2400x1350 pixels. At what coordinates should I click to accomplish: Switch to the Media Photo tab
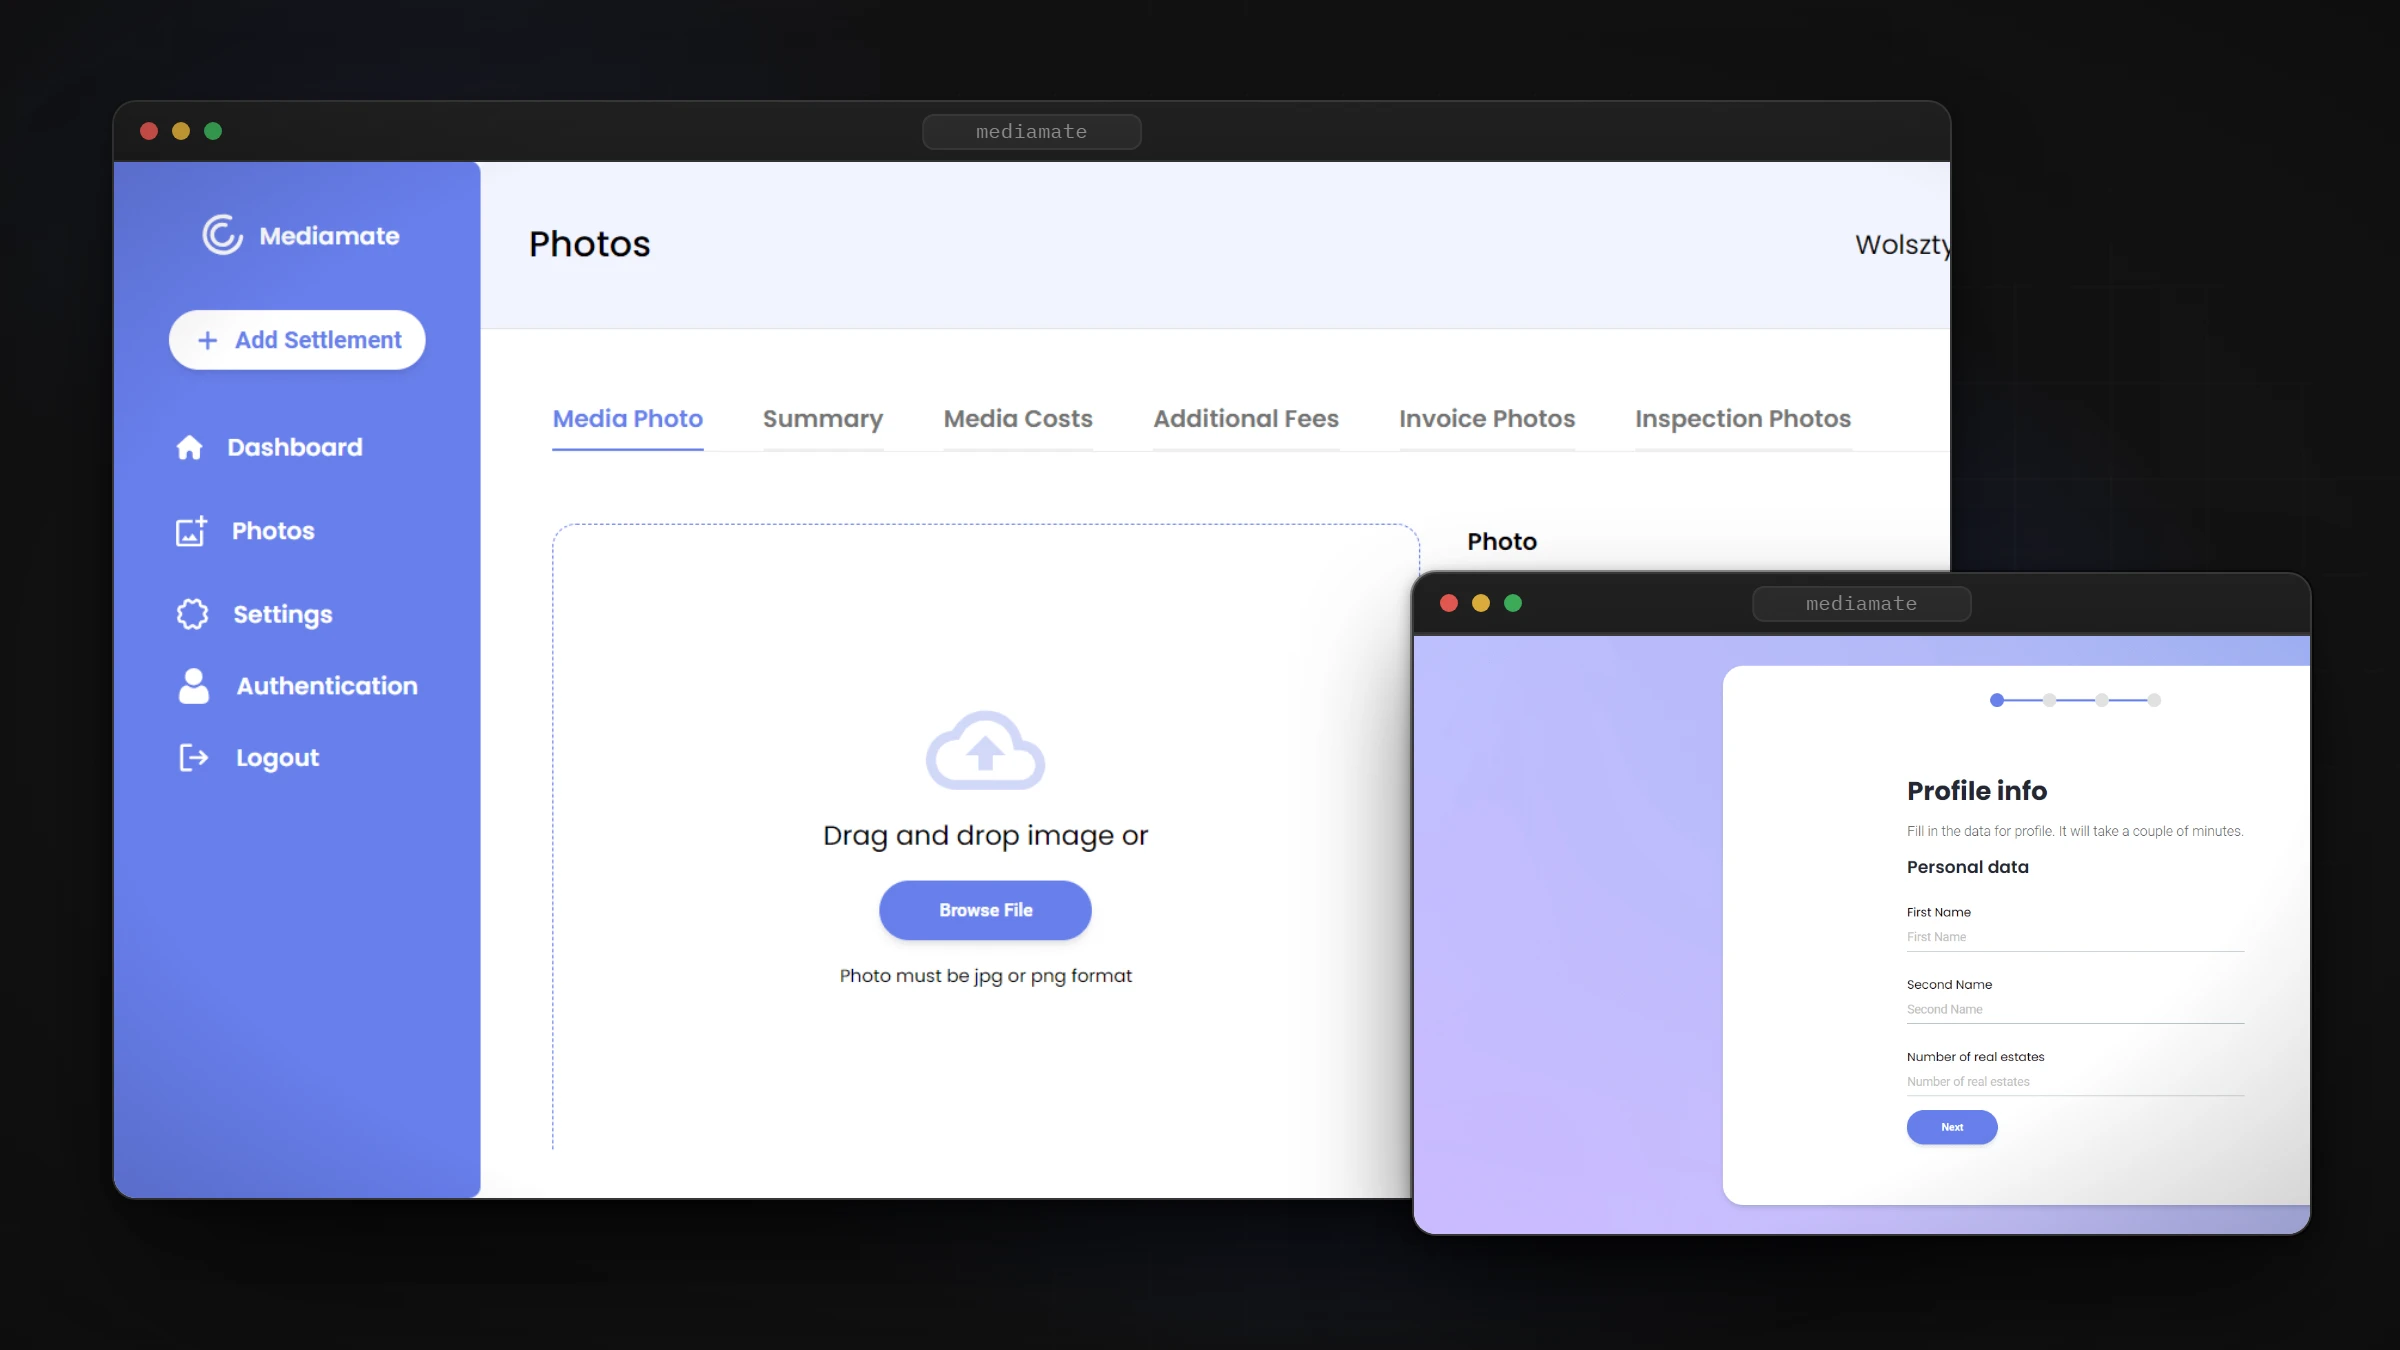628,419
